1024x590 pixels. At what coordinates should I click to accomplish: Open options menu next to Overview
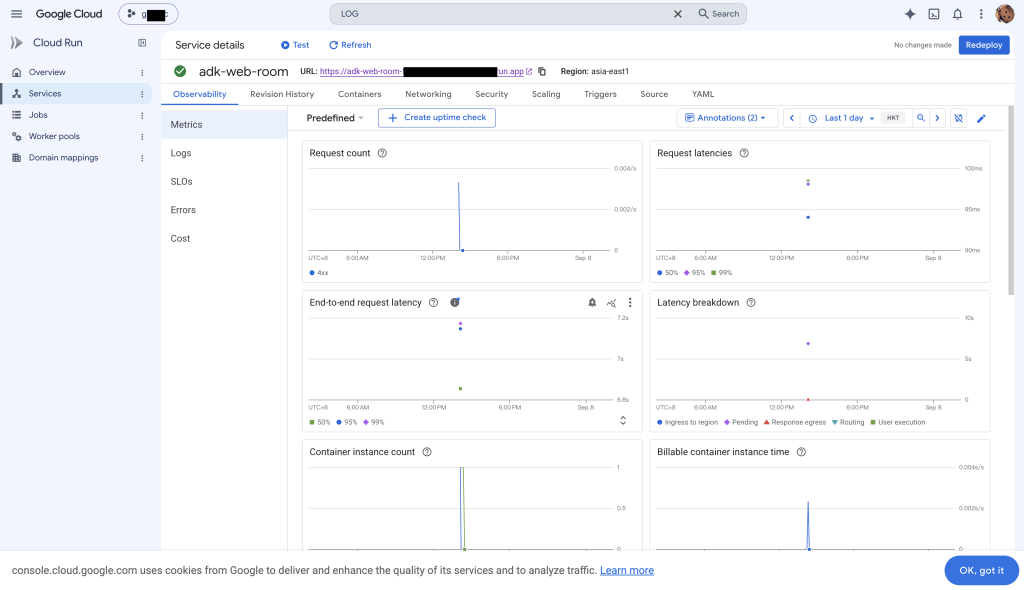(x=142, y=73)
